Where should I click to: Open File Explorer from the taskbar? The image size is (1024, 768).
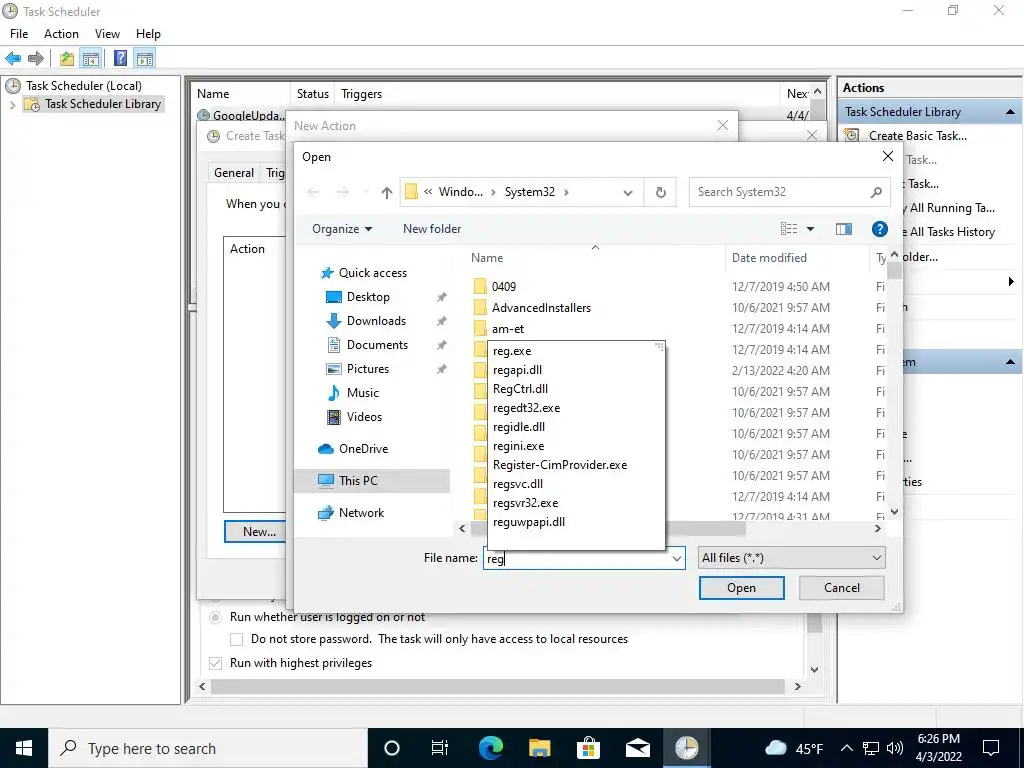(539, 748)
